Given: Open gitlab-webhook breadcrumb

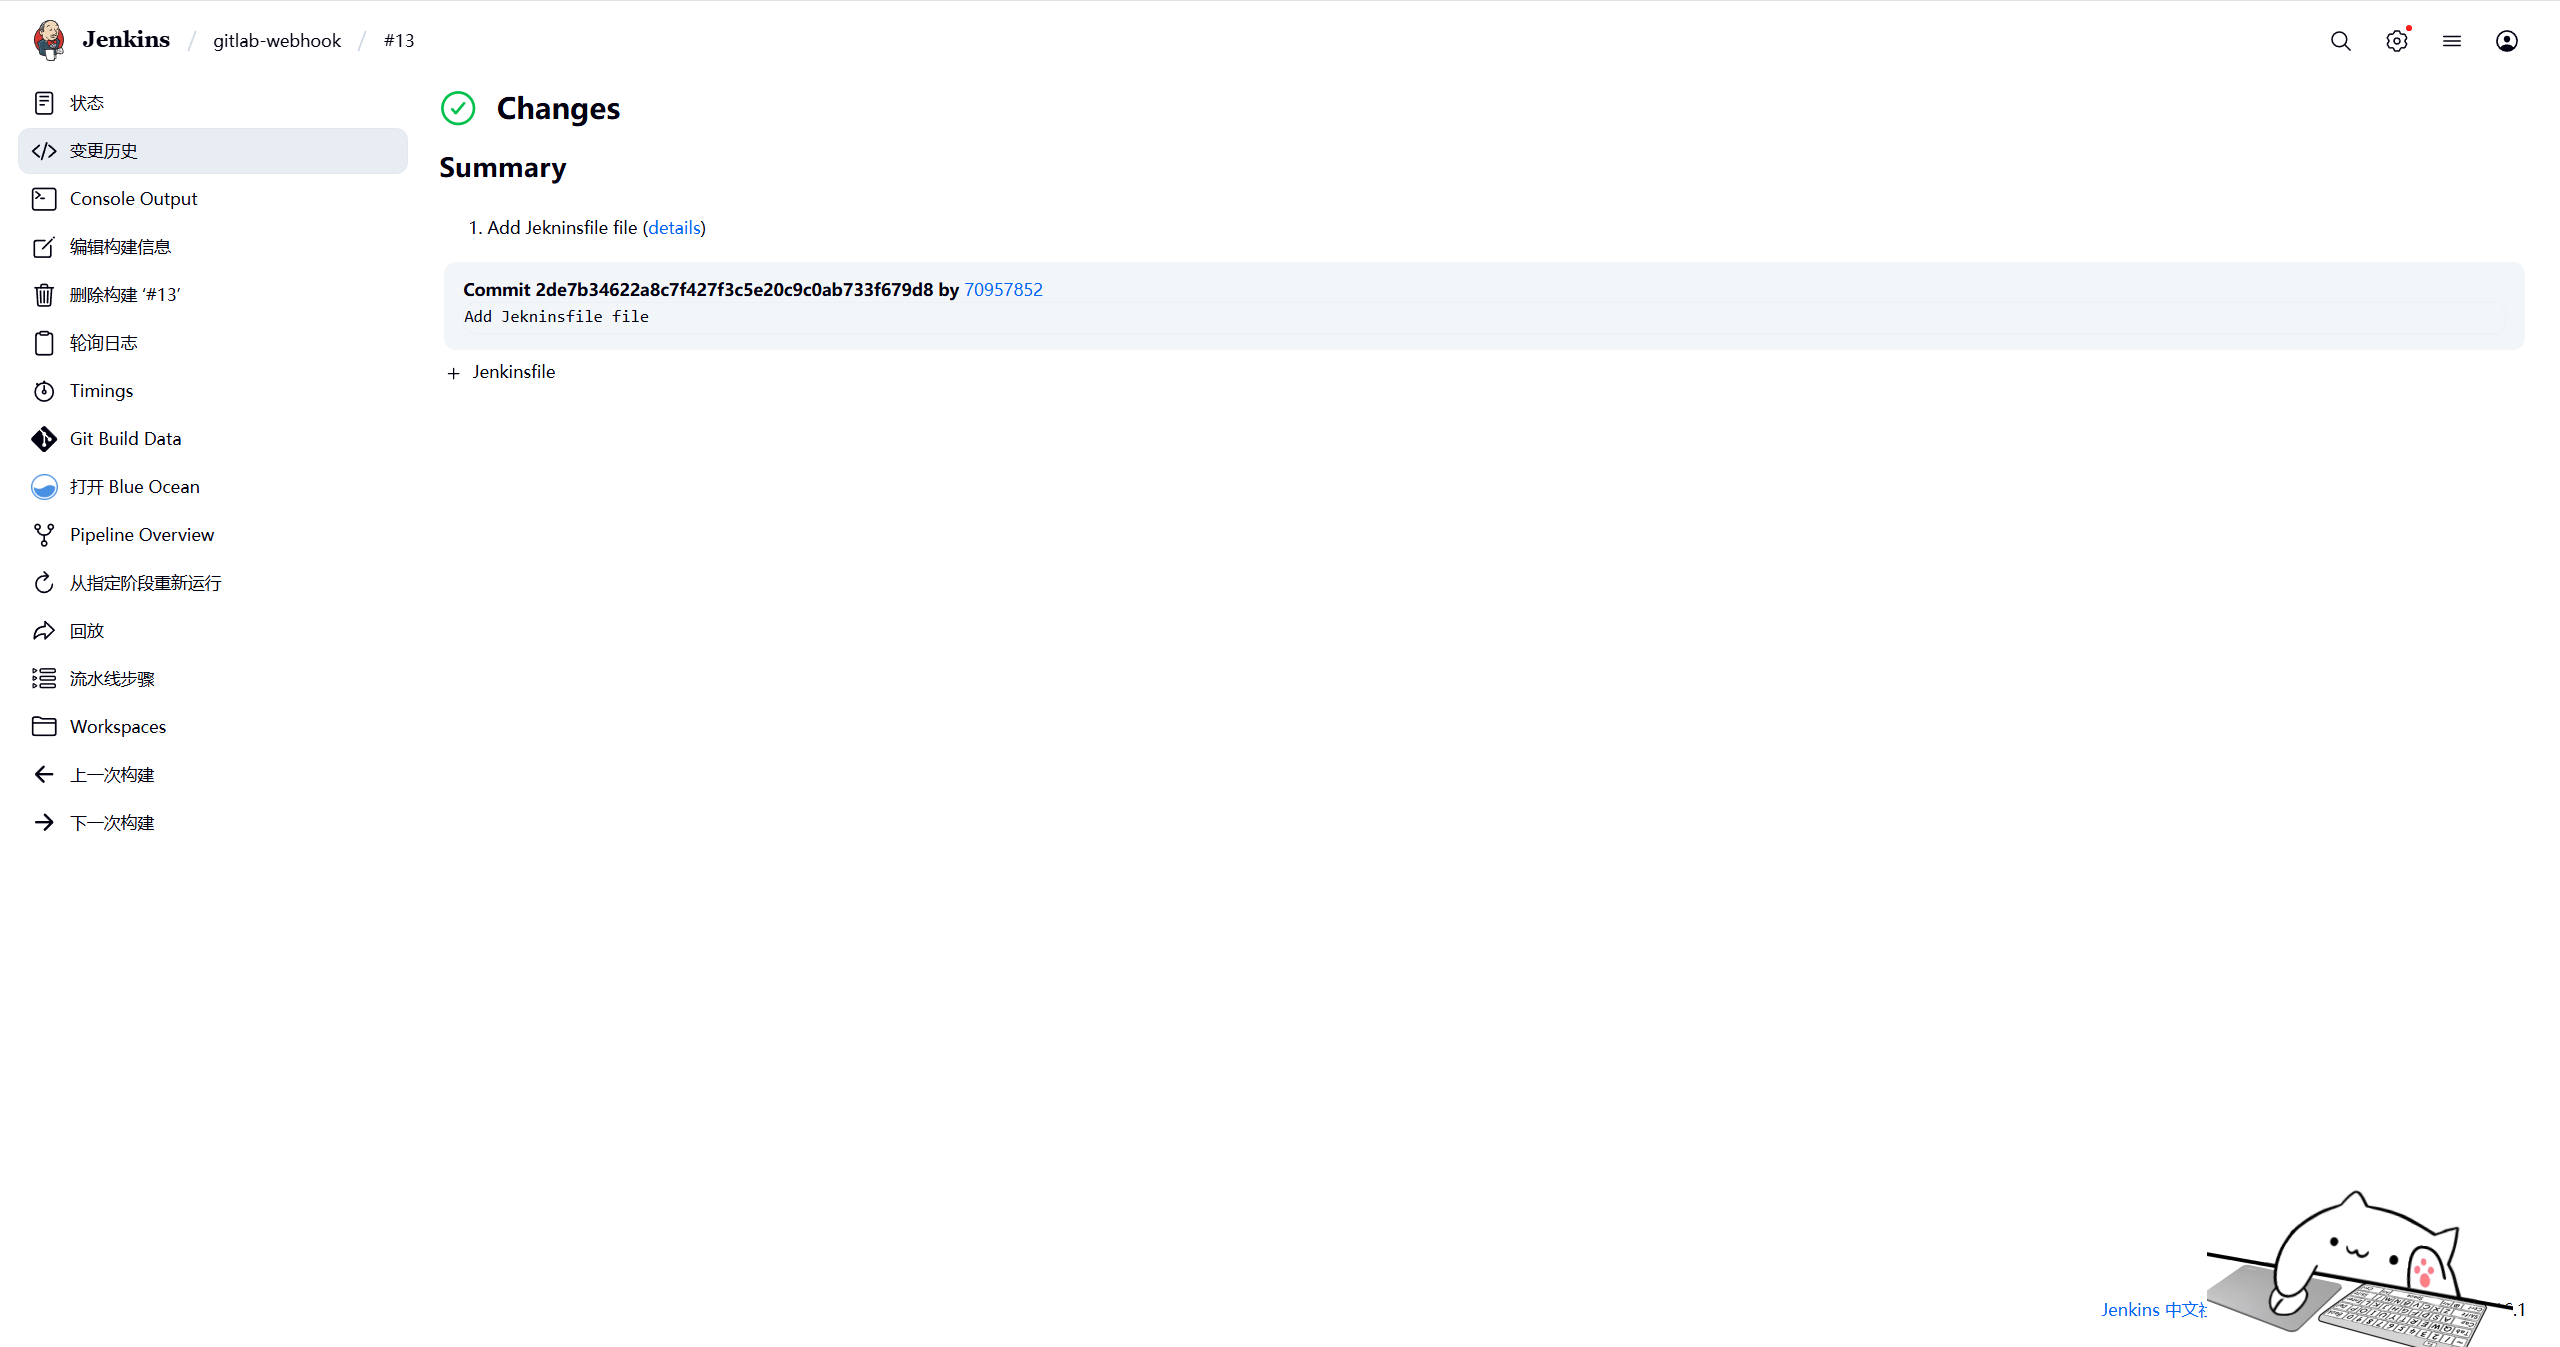Looking at the screenshot, I should (x=277, y=41).
